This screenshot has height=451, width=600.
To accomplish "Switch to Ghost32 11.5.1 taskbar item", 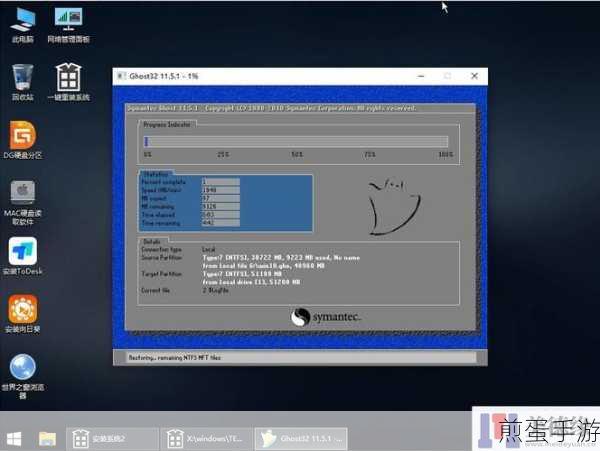I will (301, 438).
